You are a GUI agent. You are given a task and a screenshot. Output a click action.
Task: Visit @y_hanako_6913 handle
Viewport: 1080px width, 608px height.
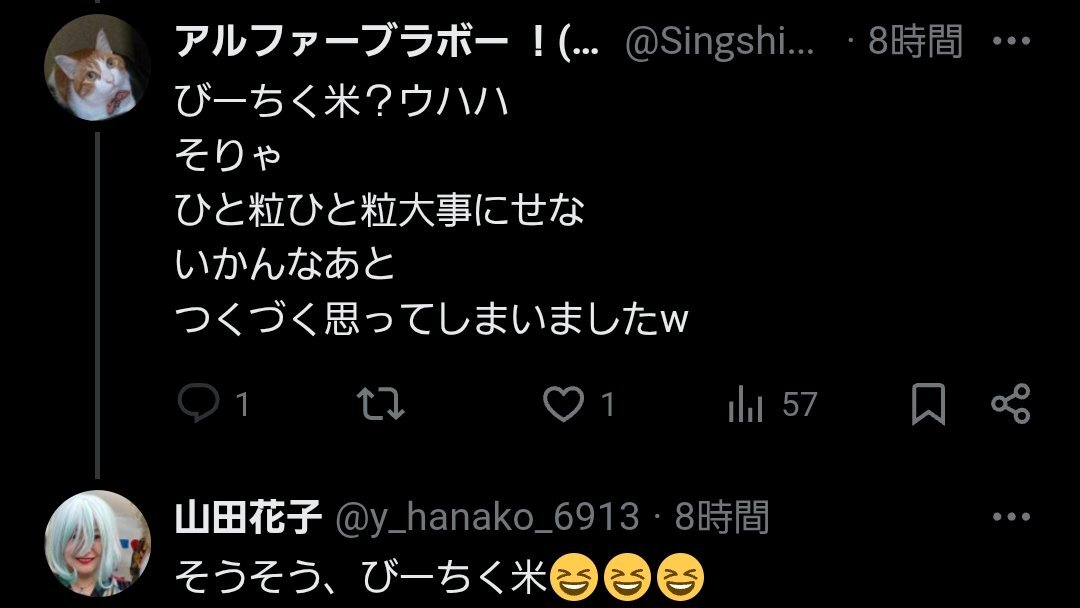488,516
